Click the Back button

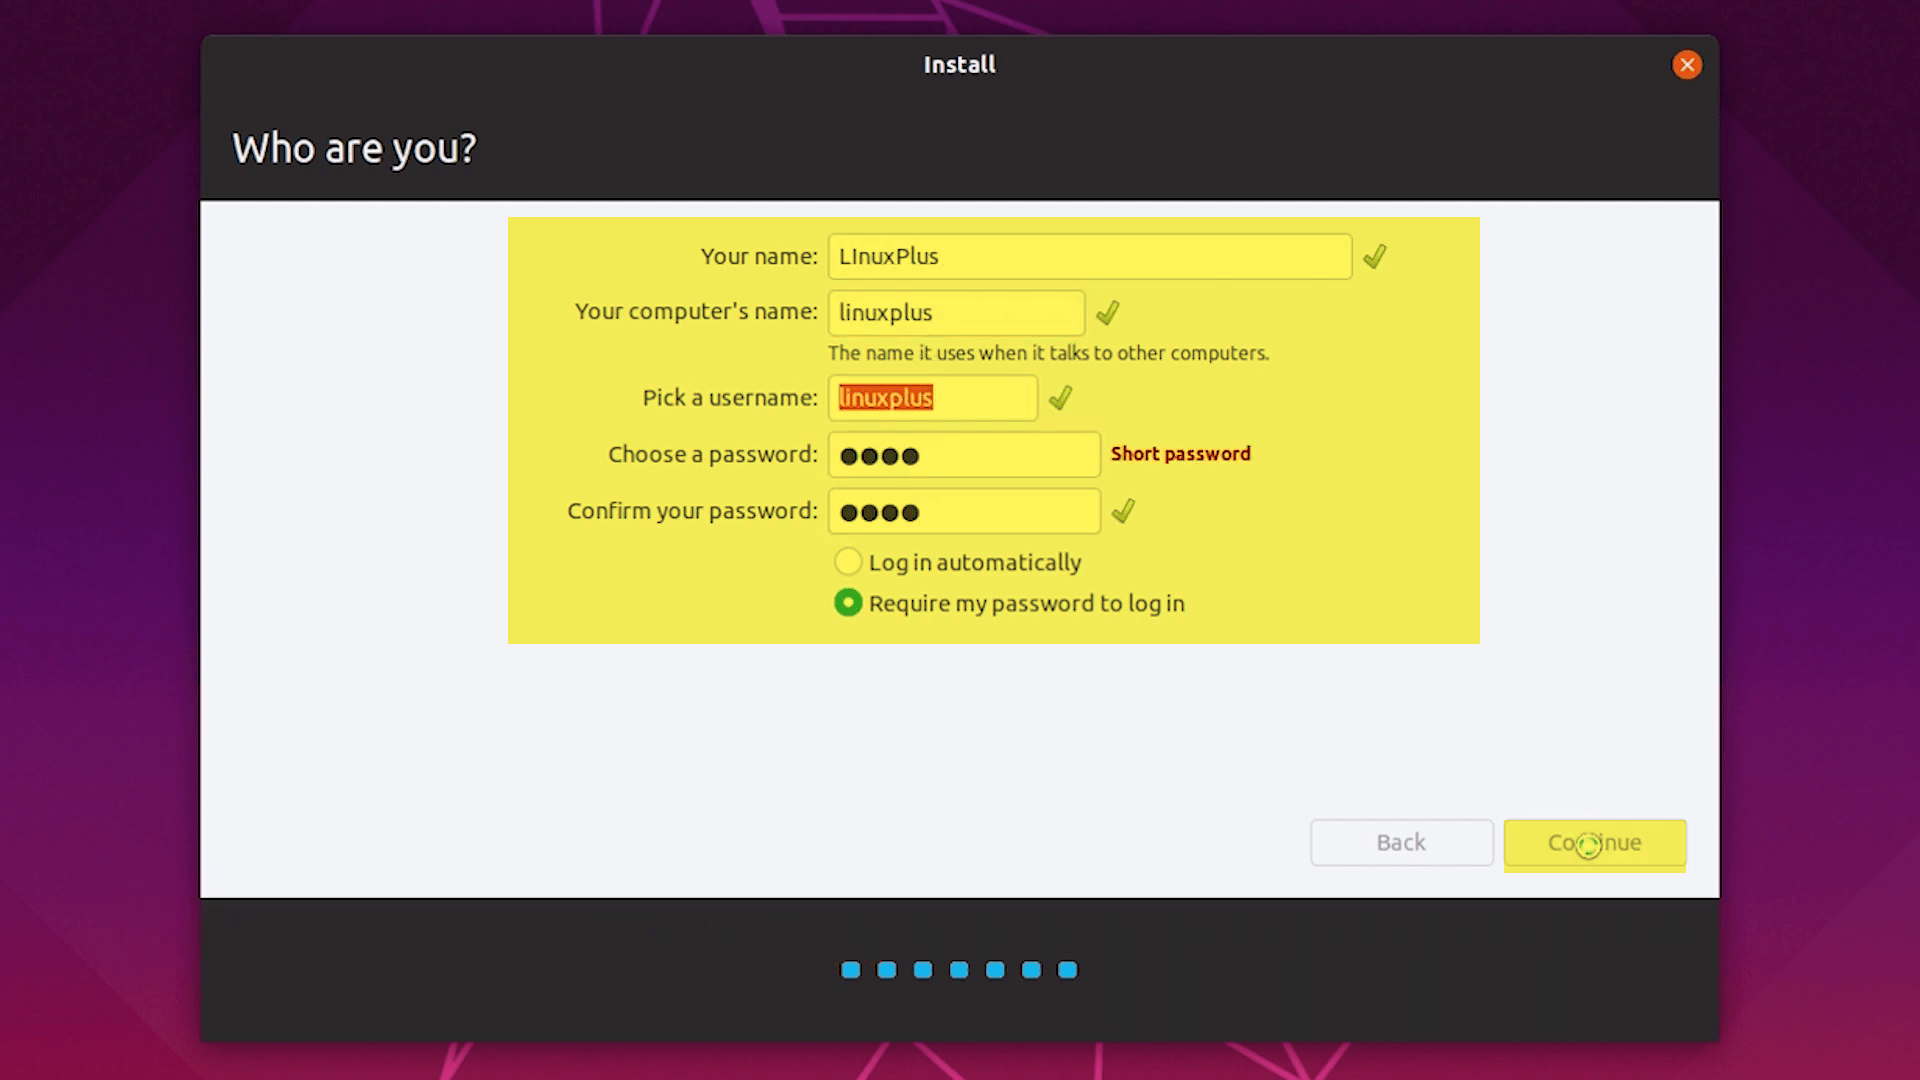coord(1398,843)
